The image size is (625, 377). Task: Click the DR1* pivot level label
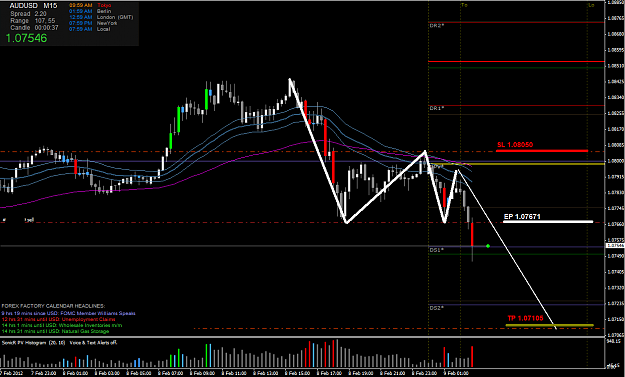[437, 108]
